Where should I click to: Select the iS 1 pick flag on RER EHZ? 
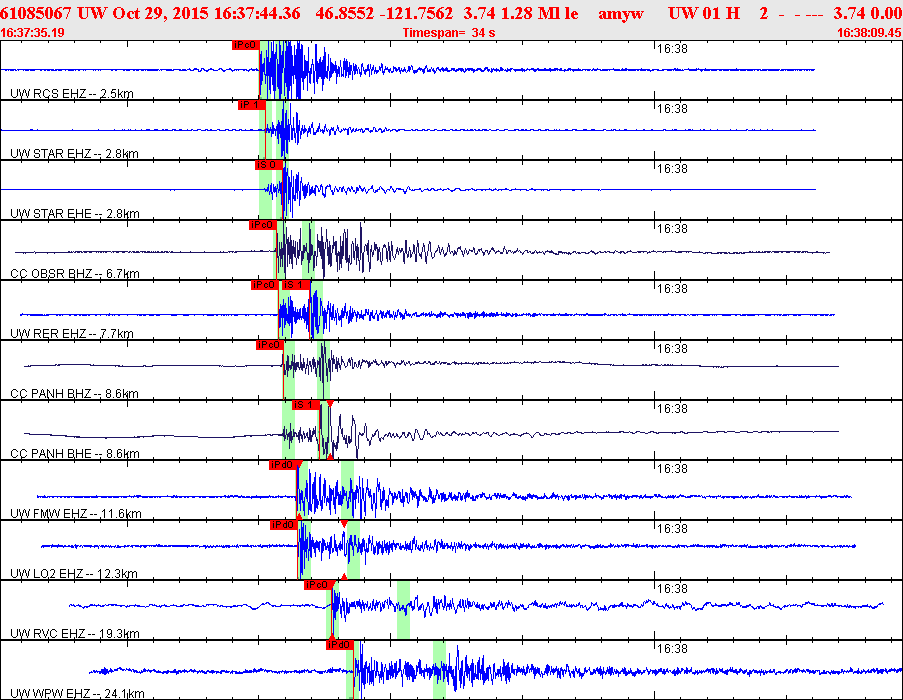pos(296,285)
